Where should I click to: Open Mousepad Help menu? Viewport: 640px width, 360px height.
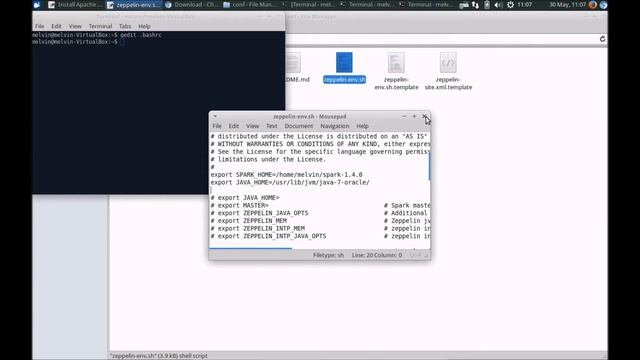362,126
